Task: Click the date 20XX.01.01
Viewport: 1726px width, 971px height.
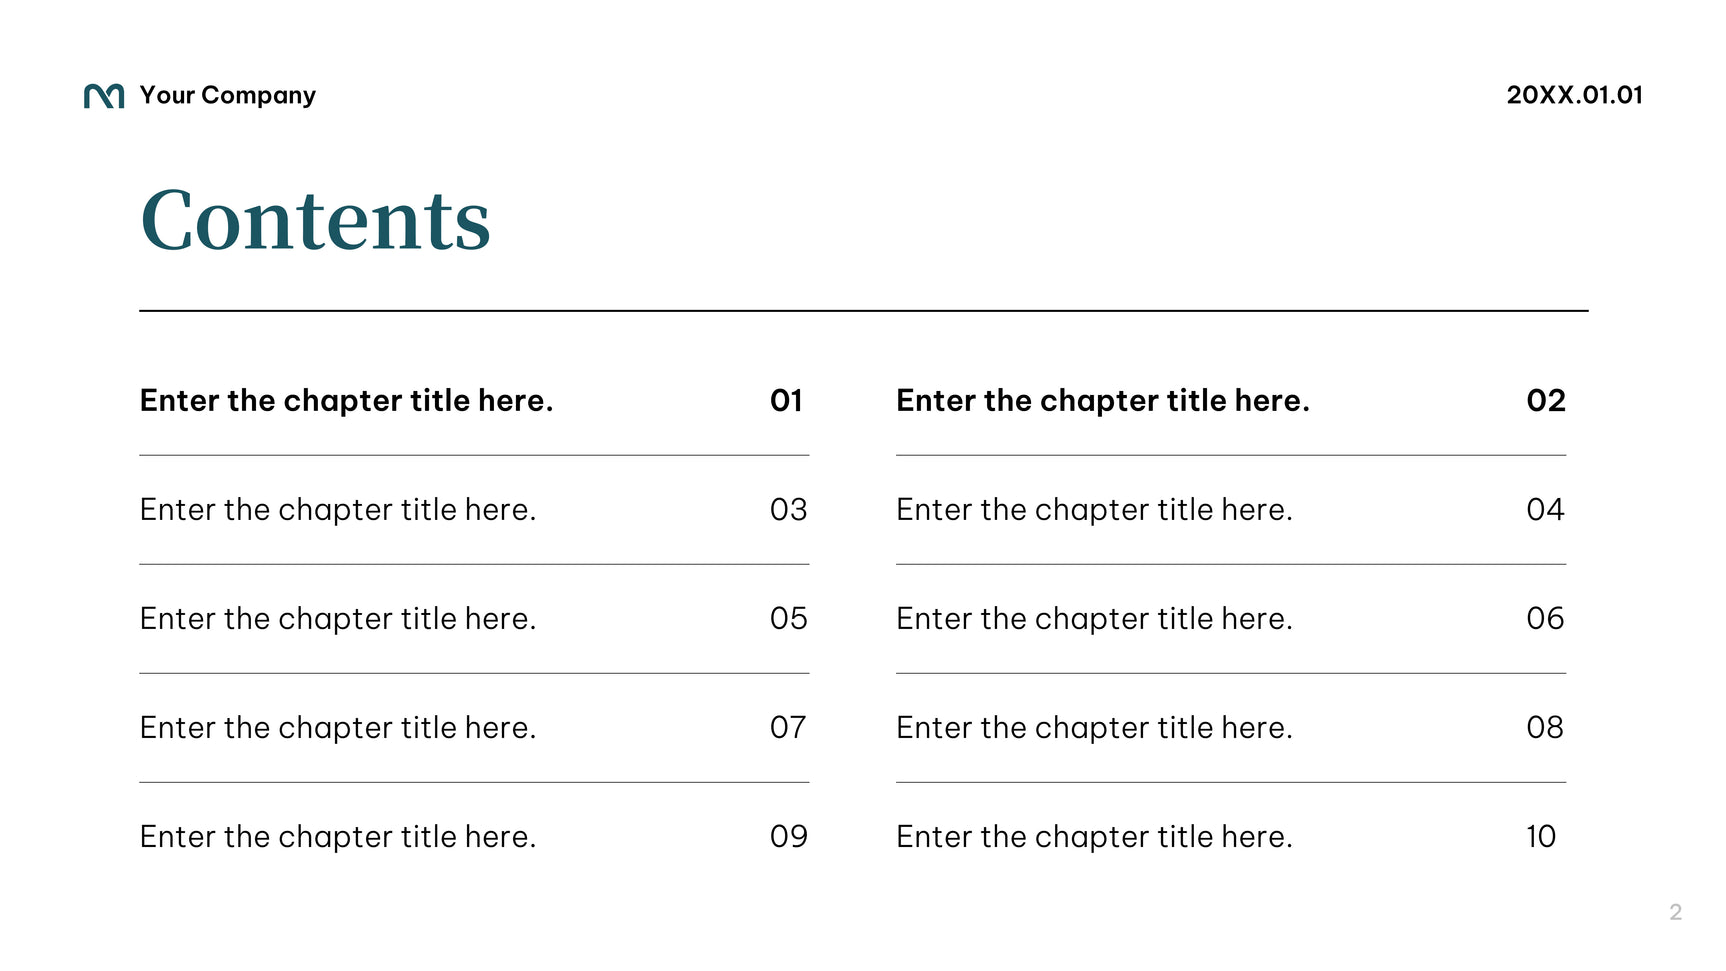Action: point(1574,95)
